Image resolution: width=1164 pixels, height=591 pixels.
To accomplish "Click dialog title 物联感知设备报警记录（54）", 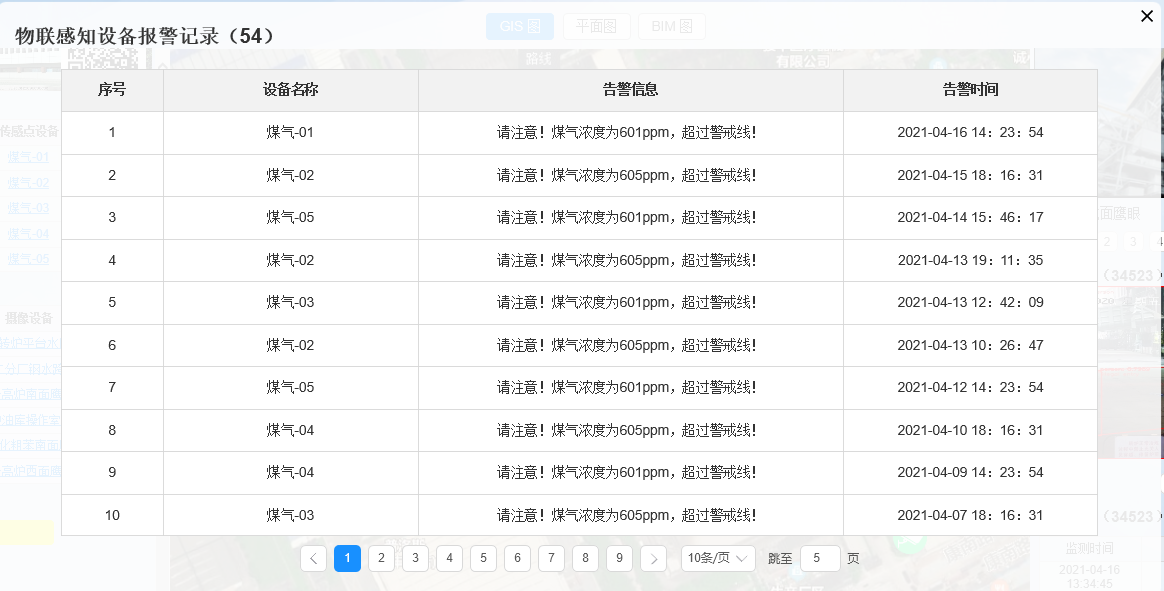I will point(146,36).
